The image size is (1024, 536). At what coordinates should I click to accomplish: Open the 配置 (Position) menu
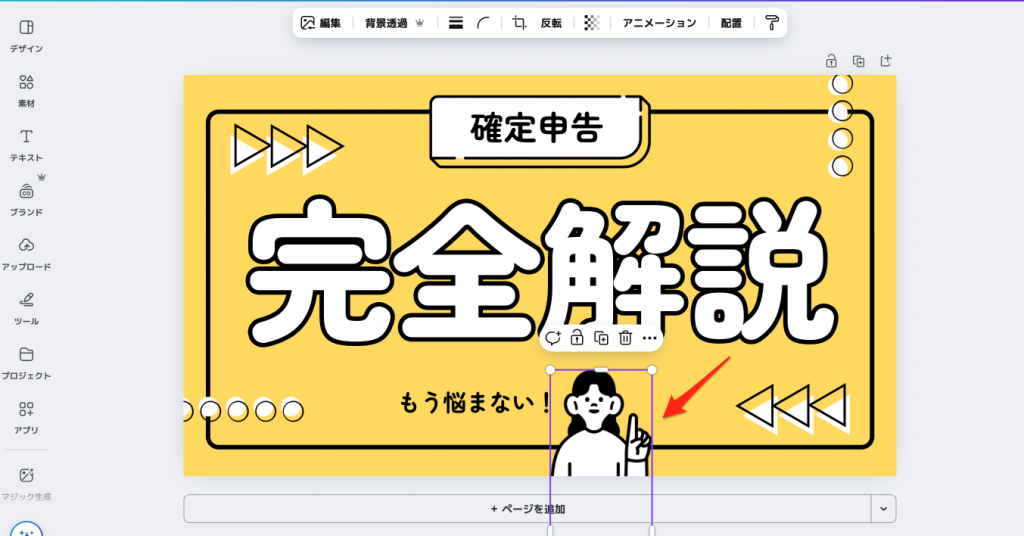tap(731, 22)
